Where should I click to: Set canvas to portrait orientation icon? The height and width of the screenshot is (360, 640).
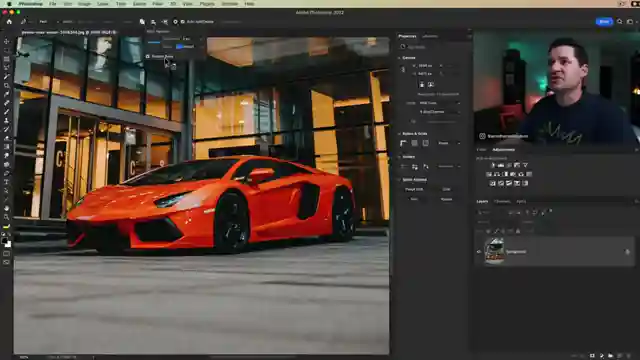pyautogui.click(x=422, y=84)
